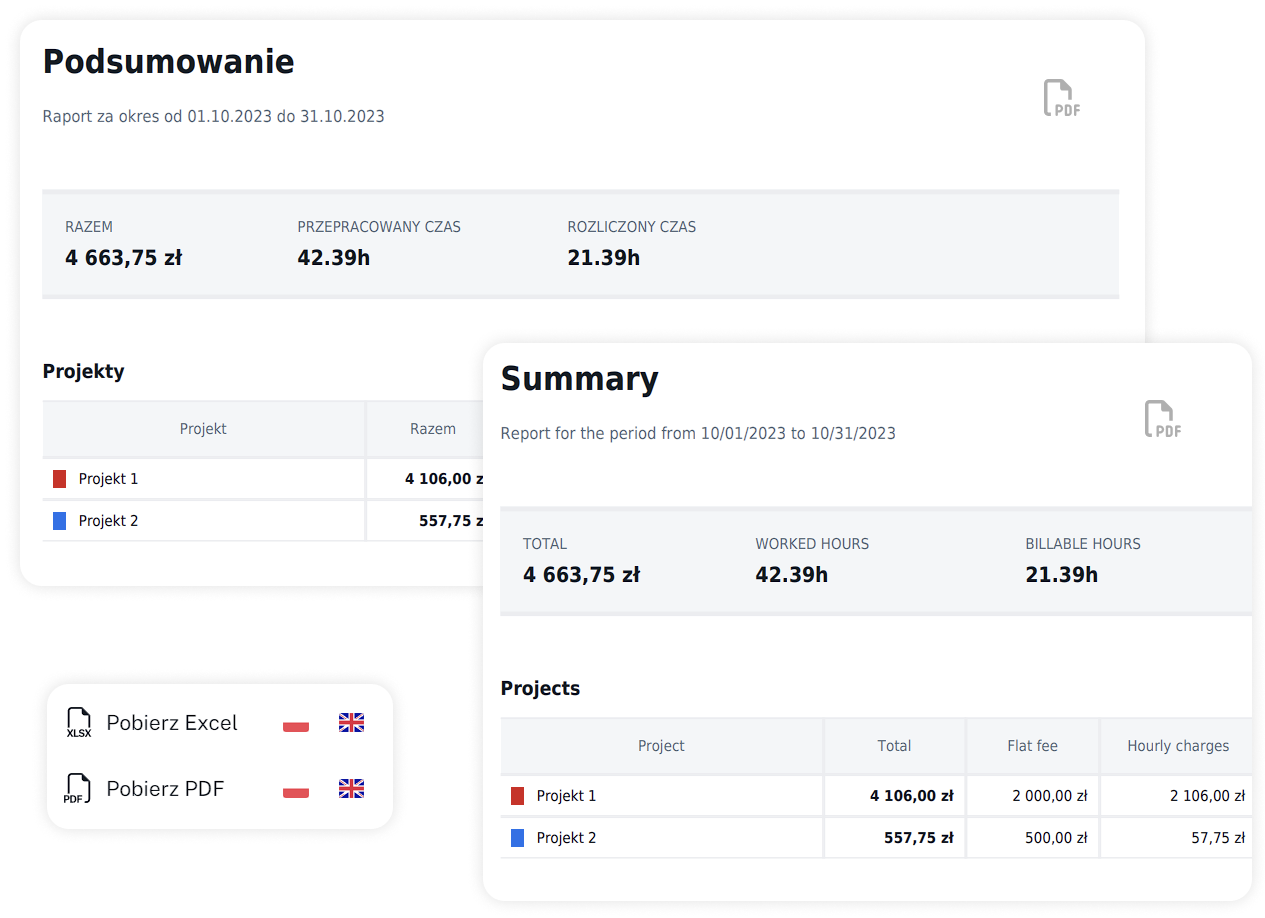Choose UK flag for PDF download

pyautogui.click(x=351, y=789)
